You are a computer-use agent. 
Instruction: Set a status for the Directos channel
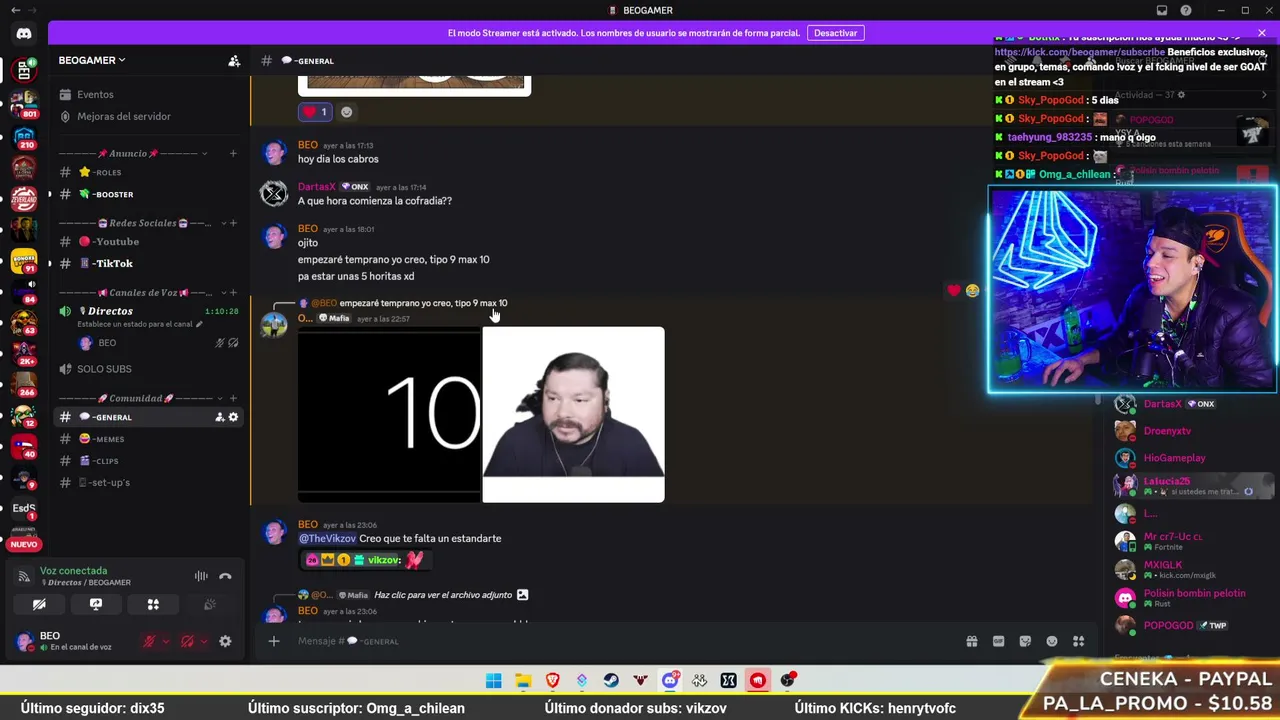[140, 324]
